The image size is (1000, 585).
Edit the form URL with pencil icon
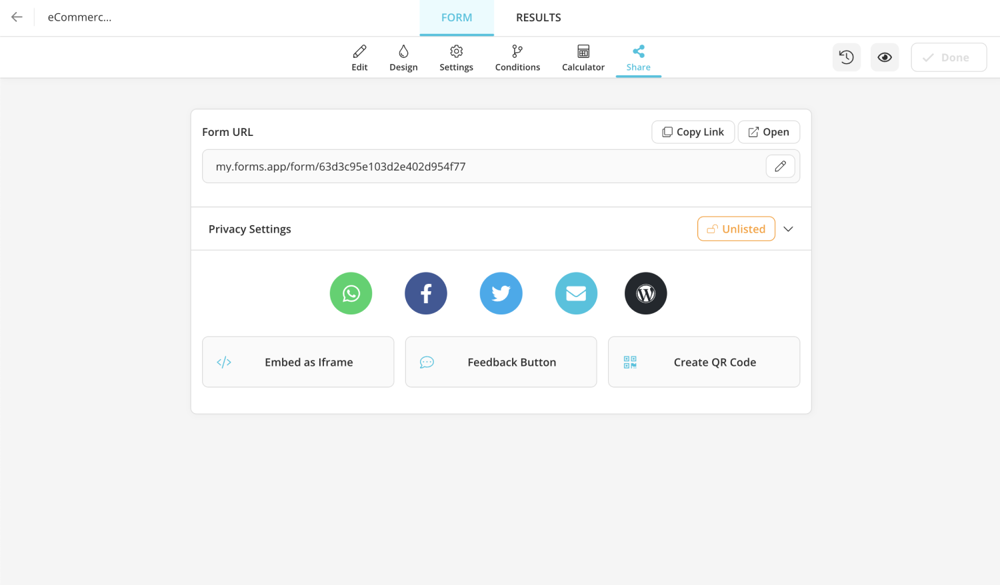[x=780, y=166]
